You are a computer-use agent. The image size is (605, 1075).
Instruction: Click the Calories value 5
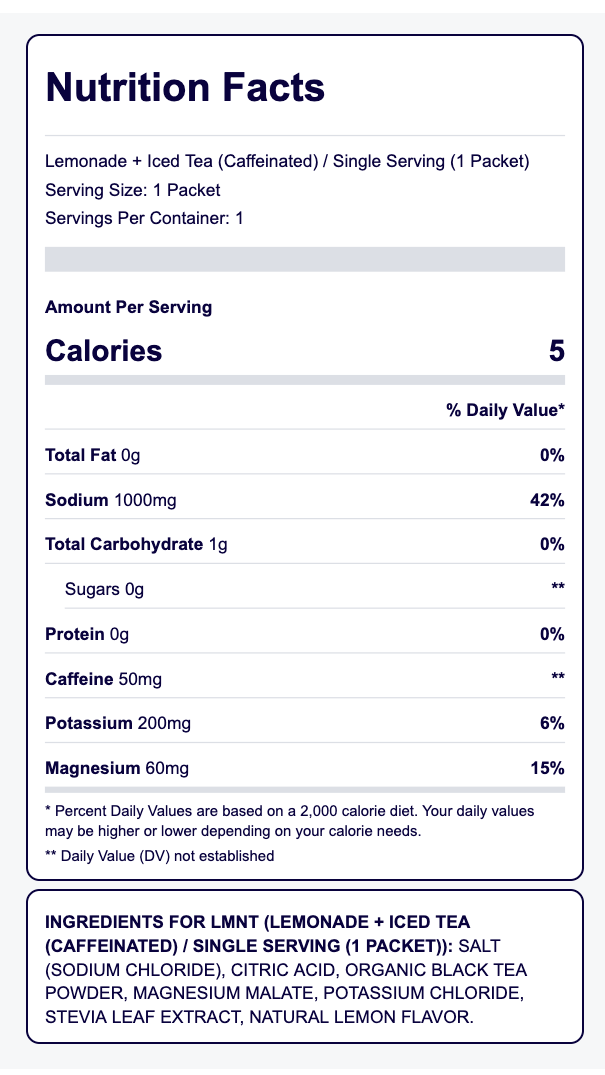tap(556, 350)
